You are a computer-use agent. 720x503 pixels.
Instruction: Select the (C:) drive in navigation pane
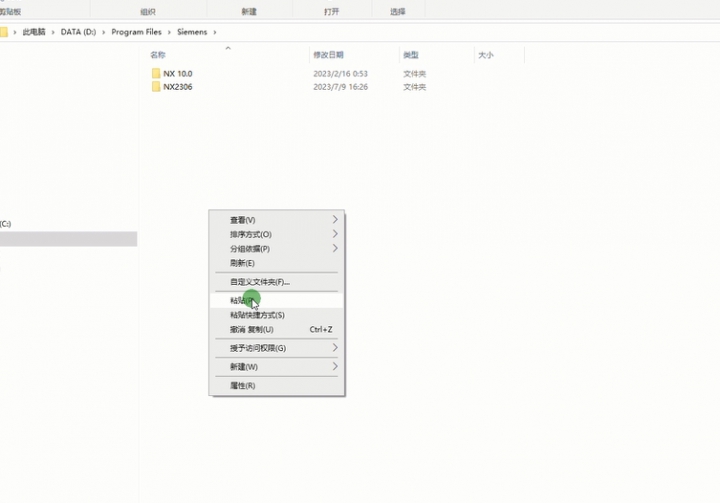click(6, 224)
